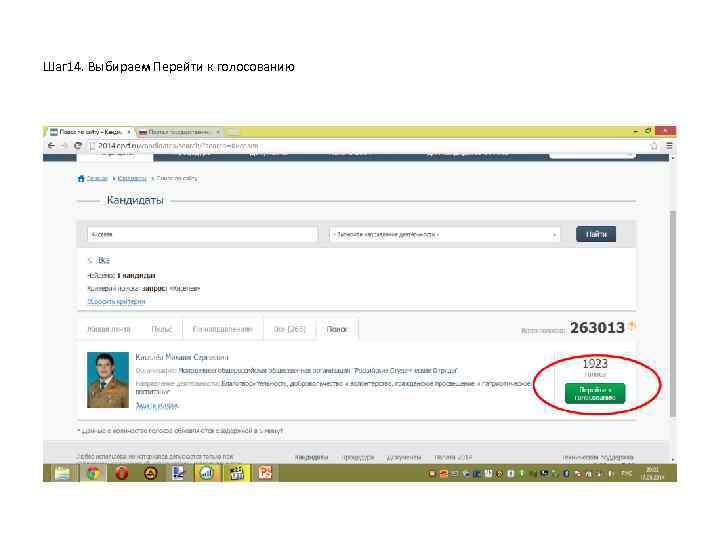Open the blue document taskbar icon
This screenshot has height=540, width=720.
[x=179, y=473]
